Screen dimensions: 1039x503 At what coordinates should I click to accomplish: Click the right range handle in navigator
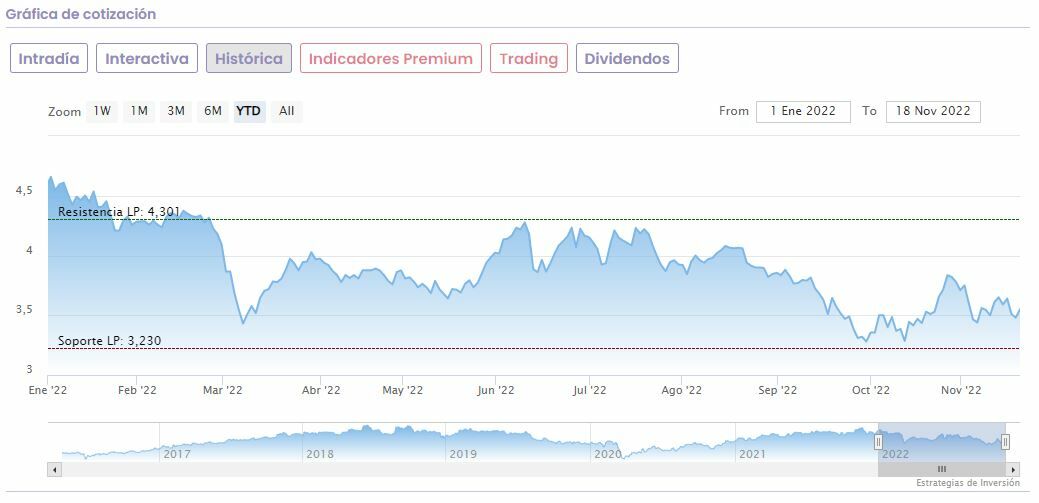tap(1005, 442)
